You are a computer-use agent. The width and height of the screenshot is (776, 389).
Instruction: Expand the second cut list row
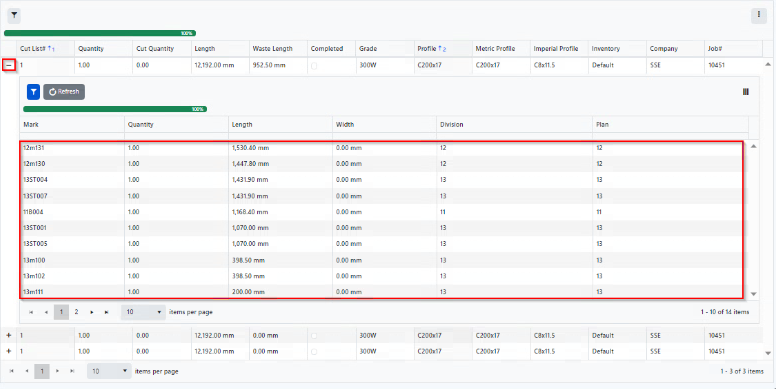coord(8,335)
